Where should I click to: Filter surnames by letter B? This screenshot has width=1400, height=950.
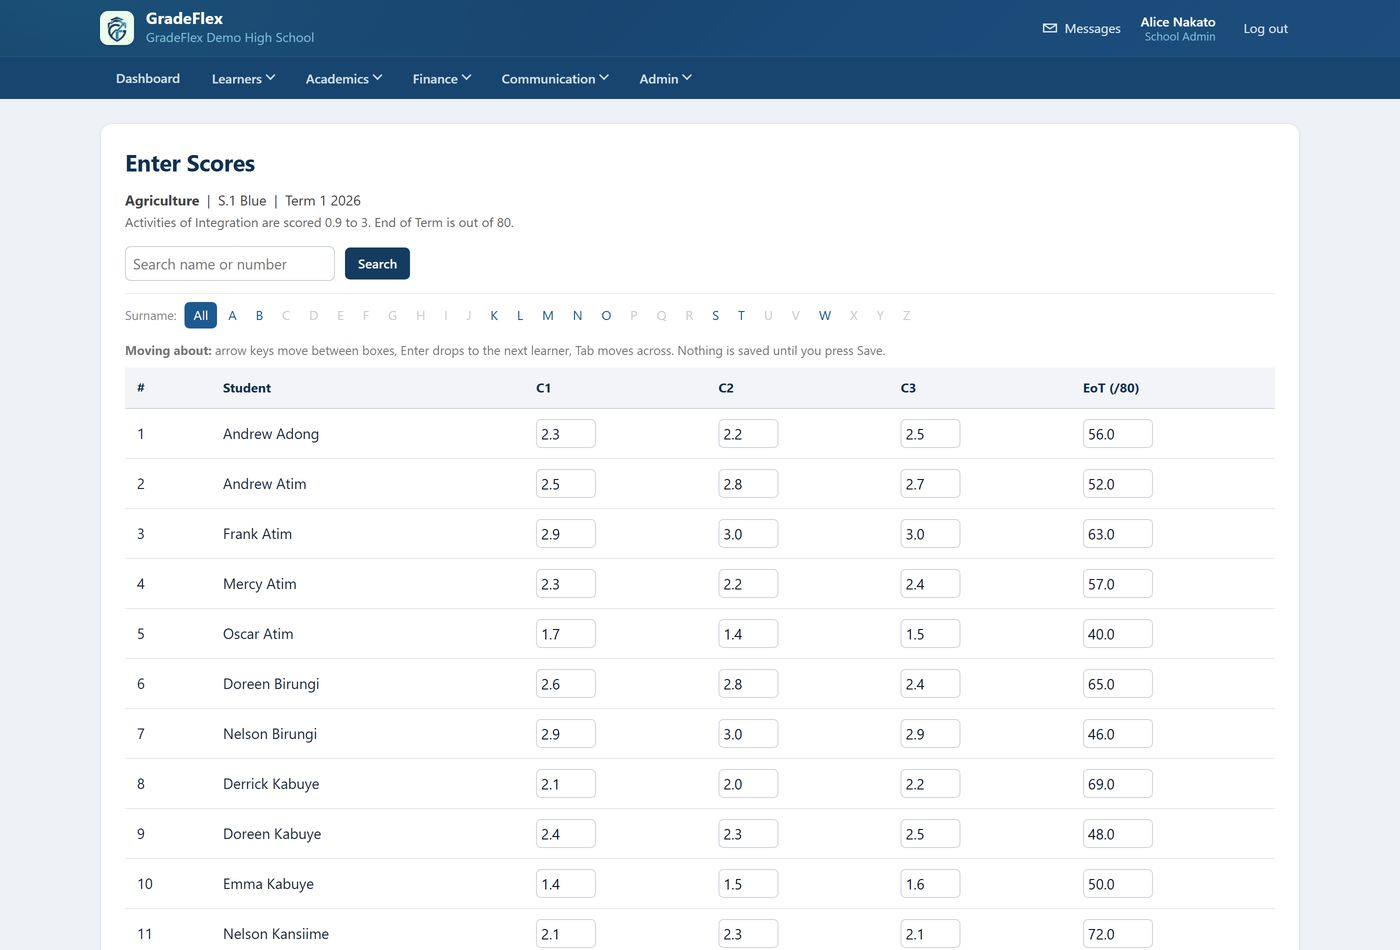pos(259,315)
